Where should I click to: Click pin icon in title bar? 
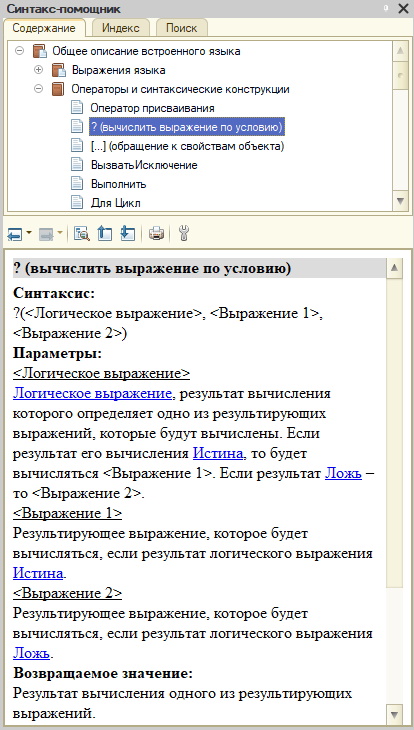point(386,7)
